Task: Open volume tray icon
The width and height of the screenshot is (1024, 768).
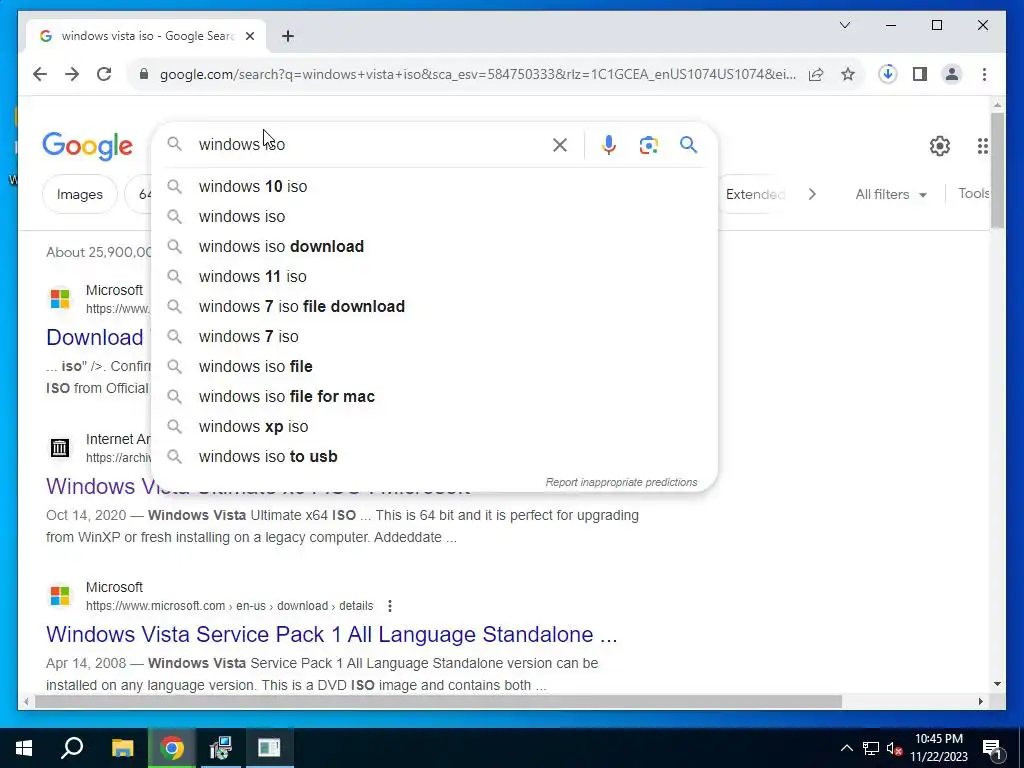Action: [894, 748]
